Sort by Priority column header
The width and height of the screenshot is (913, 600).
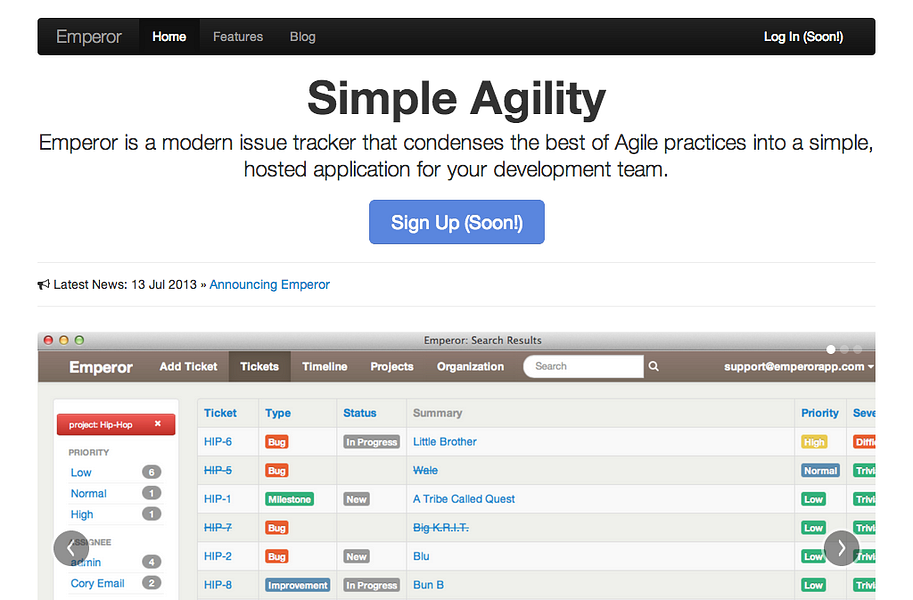pyautogui.click(x=820, y=413)
